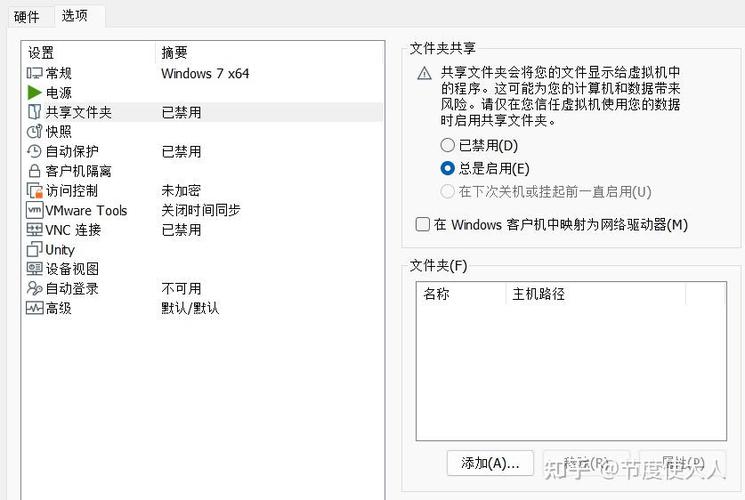Screen dimensions: 745x500
Task: Click the VNC 连接 icon
Action: click(34, 230)
